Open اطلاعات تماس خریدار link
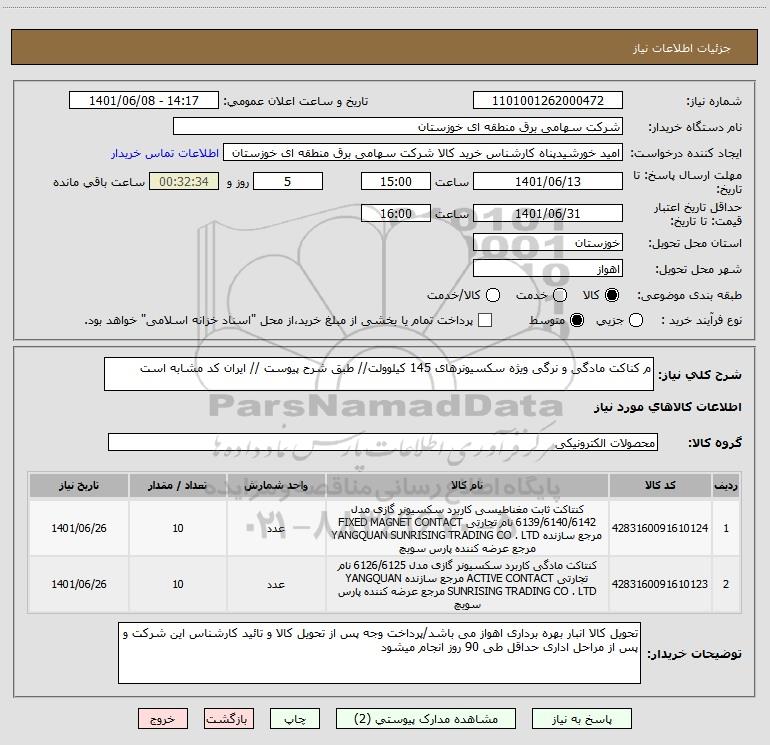 pyautogui.click(x=165, y=153)
